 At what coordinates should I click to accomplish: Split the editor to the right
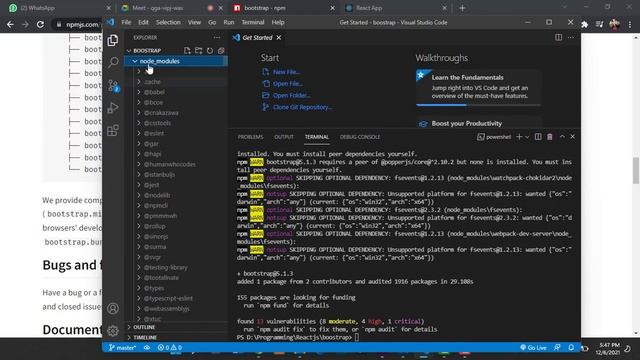558,38
